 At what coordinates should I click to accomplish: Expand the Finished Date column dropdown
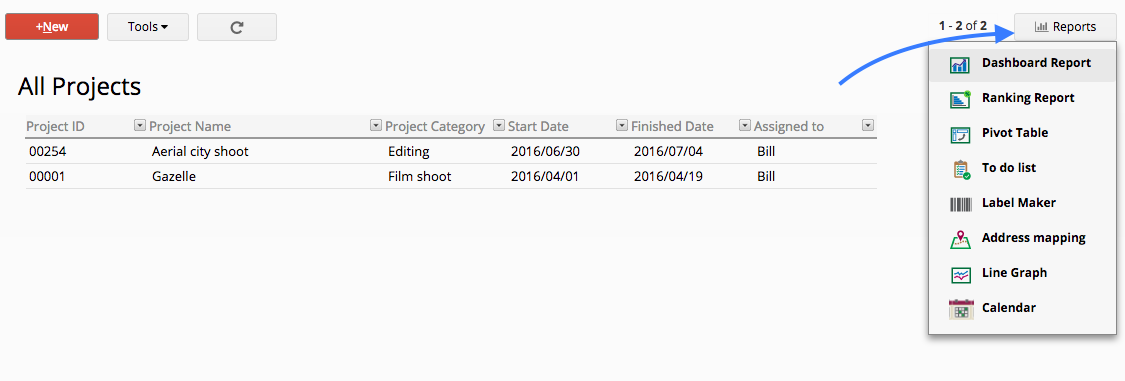pyautogui.click(x=745, y=126)
